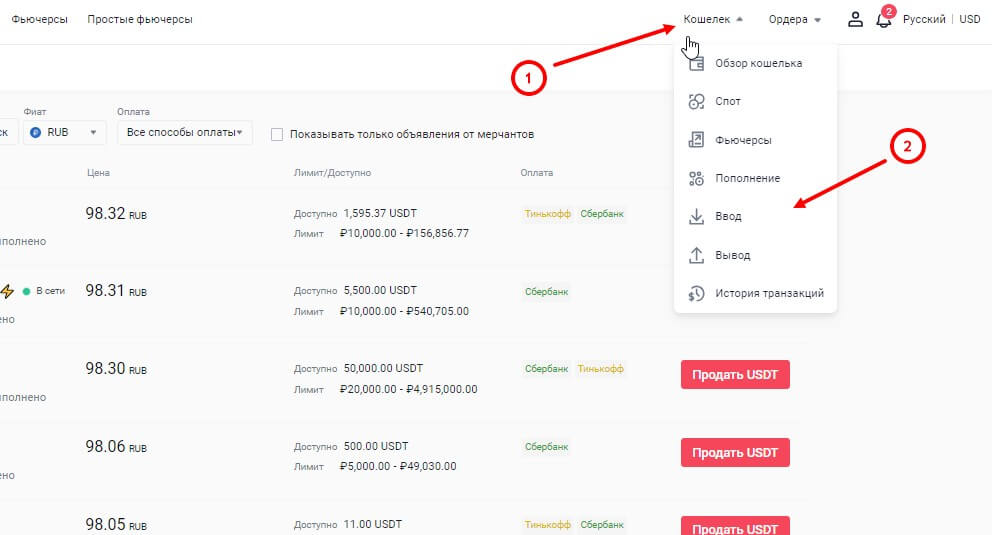Click the Вывод withdraw upload icon
Viewport: 992px width, 535px height.
(697, 255)
